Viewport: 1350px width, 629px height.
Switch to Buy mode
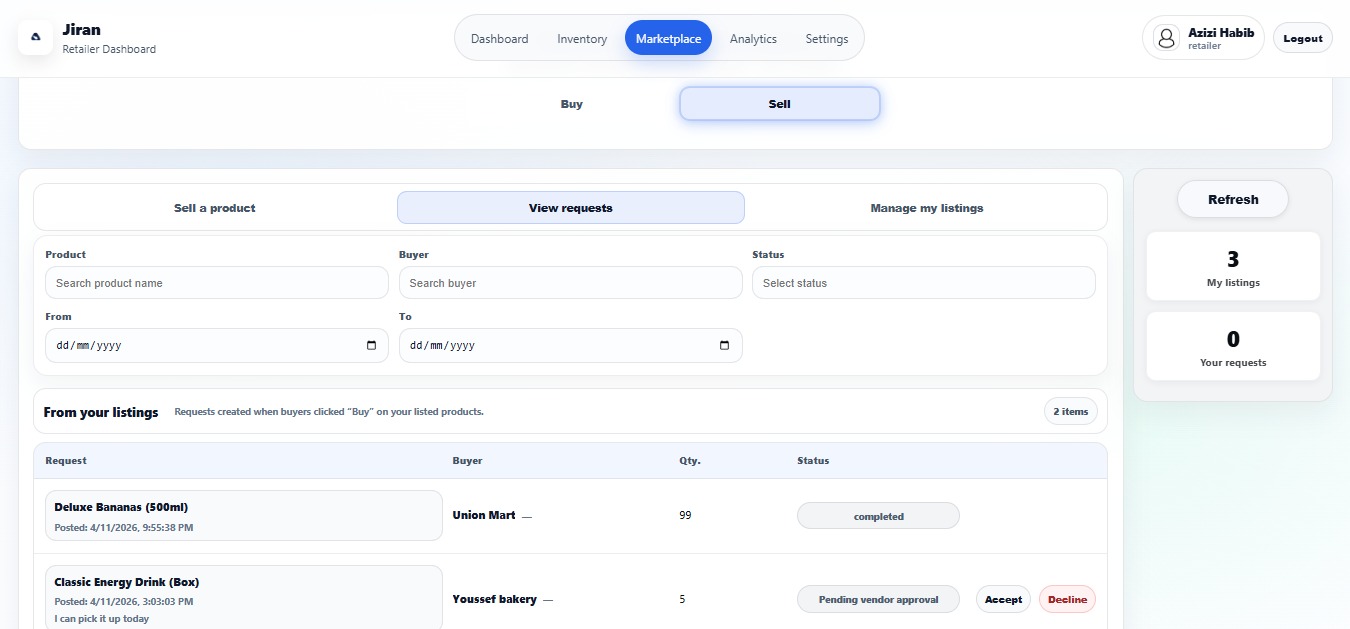(571, 104)
